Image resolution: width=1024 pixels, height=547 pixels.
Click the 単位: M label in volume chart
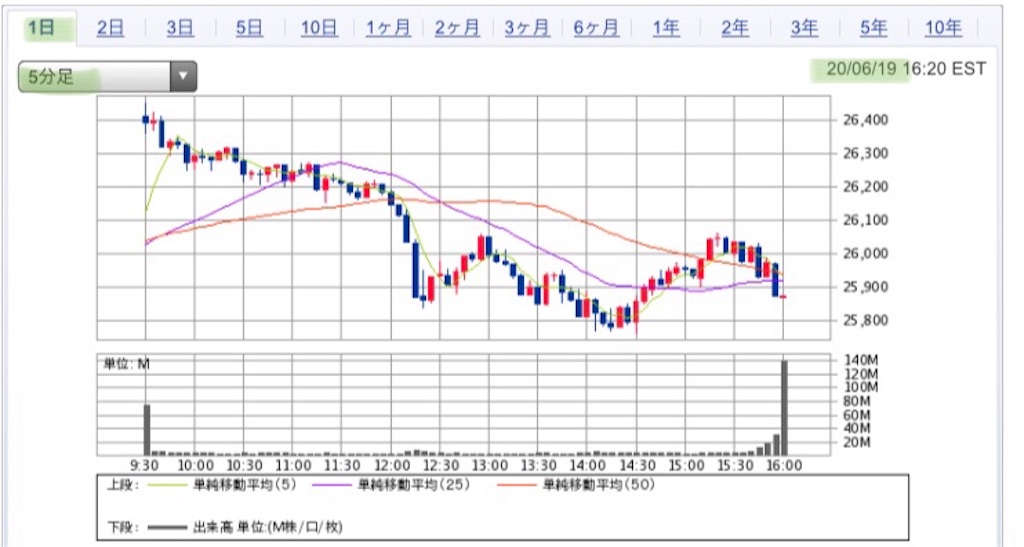click(126, 364)
